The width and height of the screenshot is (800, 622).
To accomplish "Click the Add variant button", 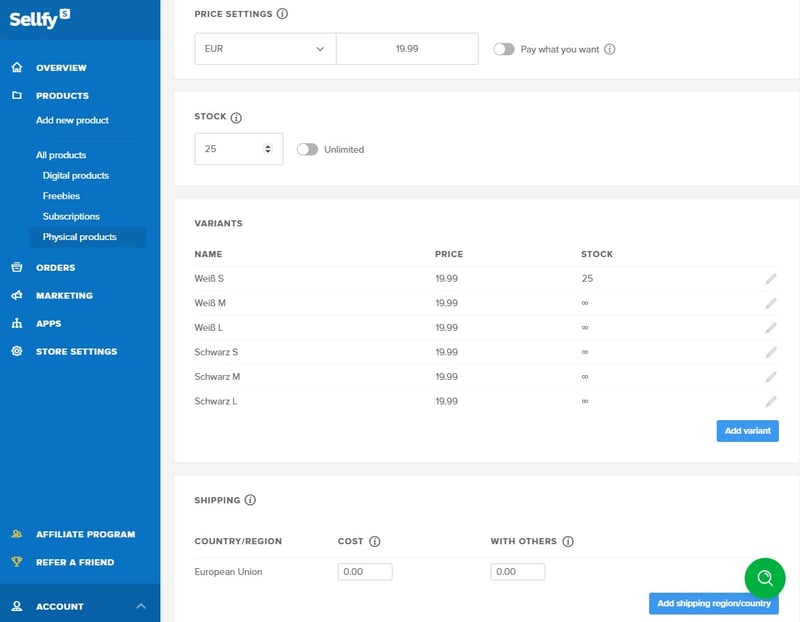I will click(747, 431).
